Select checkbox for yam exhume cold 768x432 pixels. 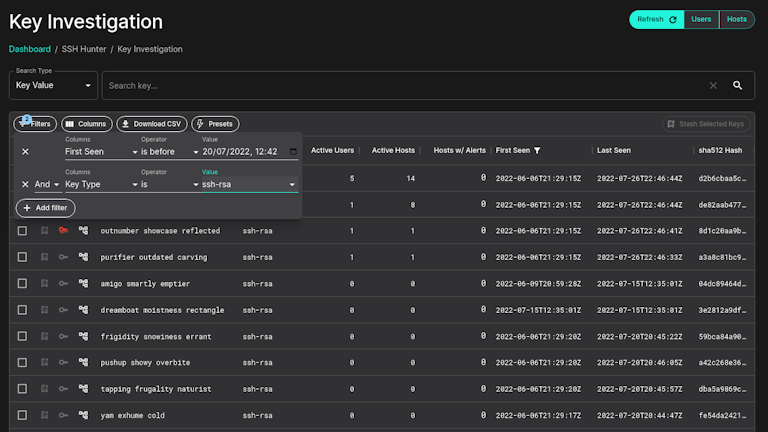22,415
